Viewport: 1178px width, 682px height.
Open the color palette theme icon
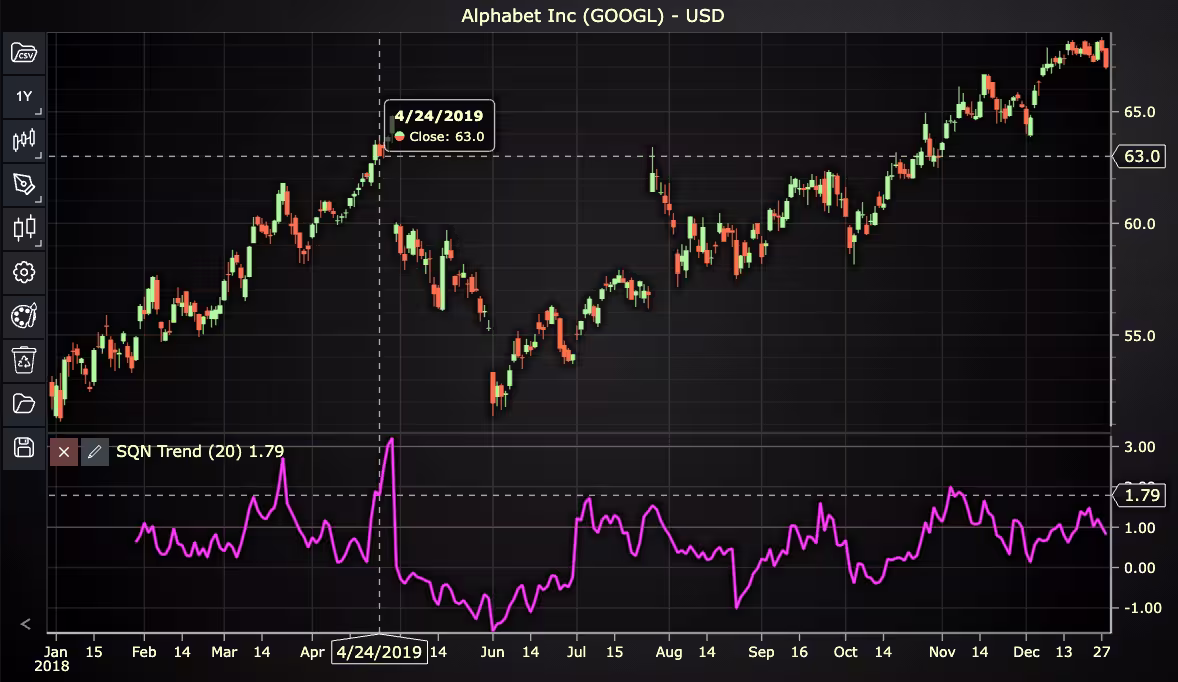click(x=24, y=315)
